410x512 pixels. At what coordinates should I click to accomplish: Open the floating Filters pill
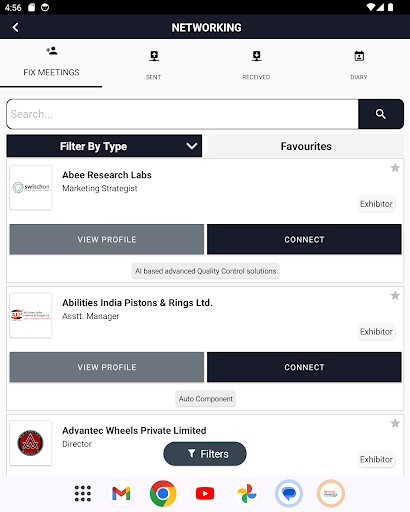205,454
